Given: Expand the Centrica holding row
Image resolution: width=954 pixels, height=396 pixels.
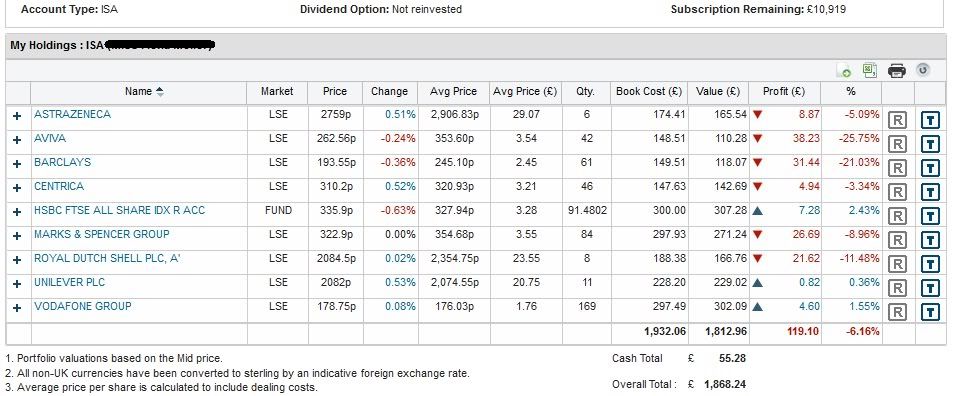Looking at the screenshot, I should tap(17, 188).
